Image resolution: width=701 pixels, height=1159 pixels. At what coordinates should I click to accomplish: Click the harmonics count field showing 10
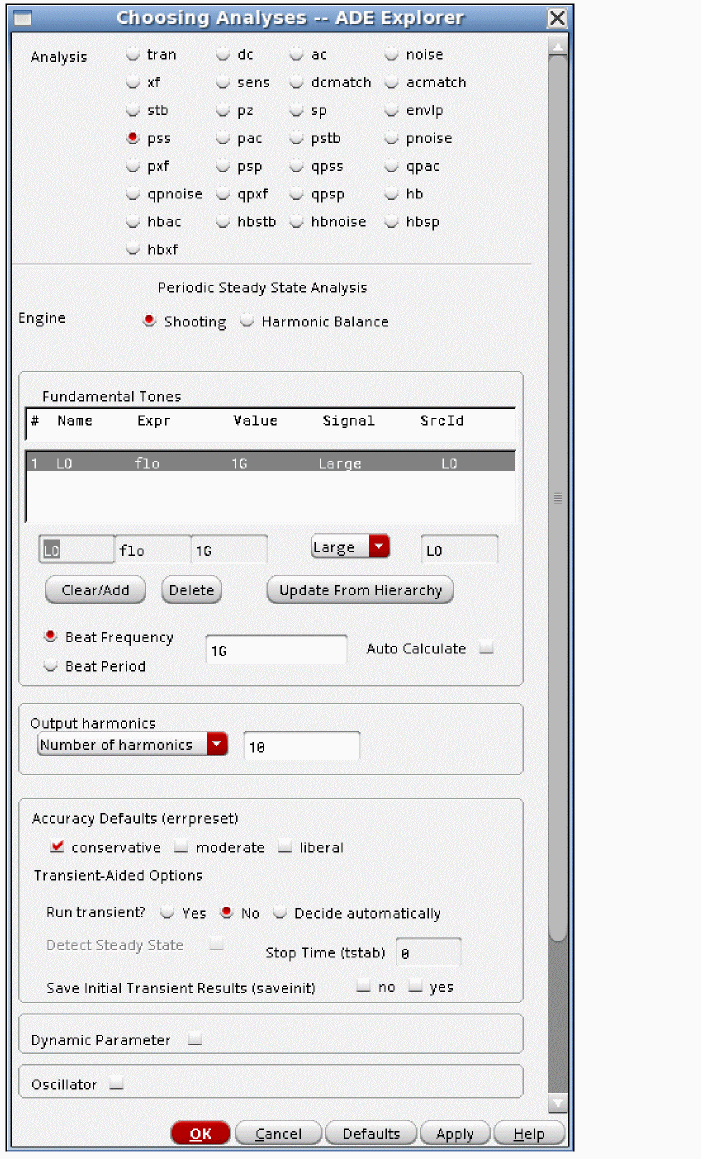click(302, 747)
